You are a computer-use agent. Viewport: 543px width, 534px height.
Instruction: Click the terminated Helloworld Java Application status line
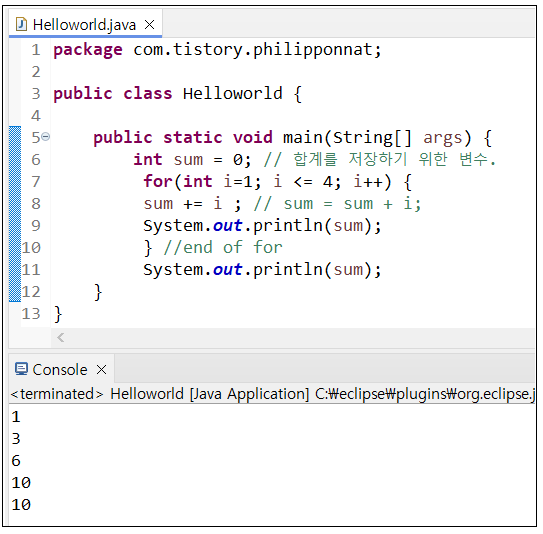point(273,394)
